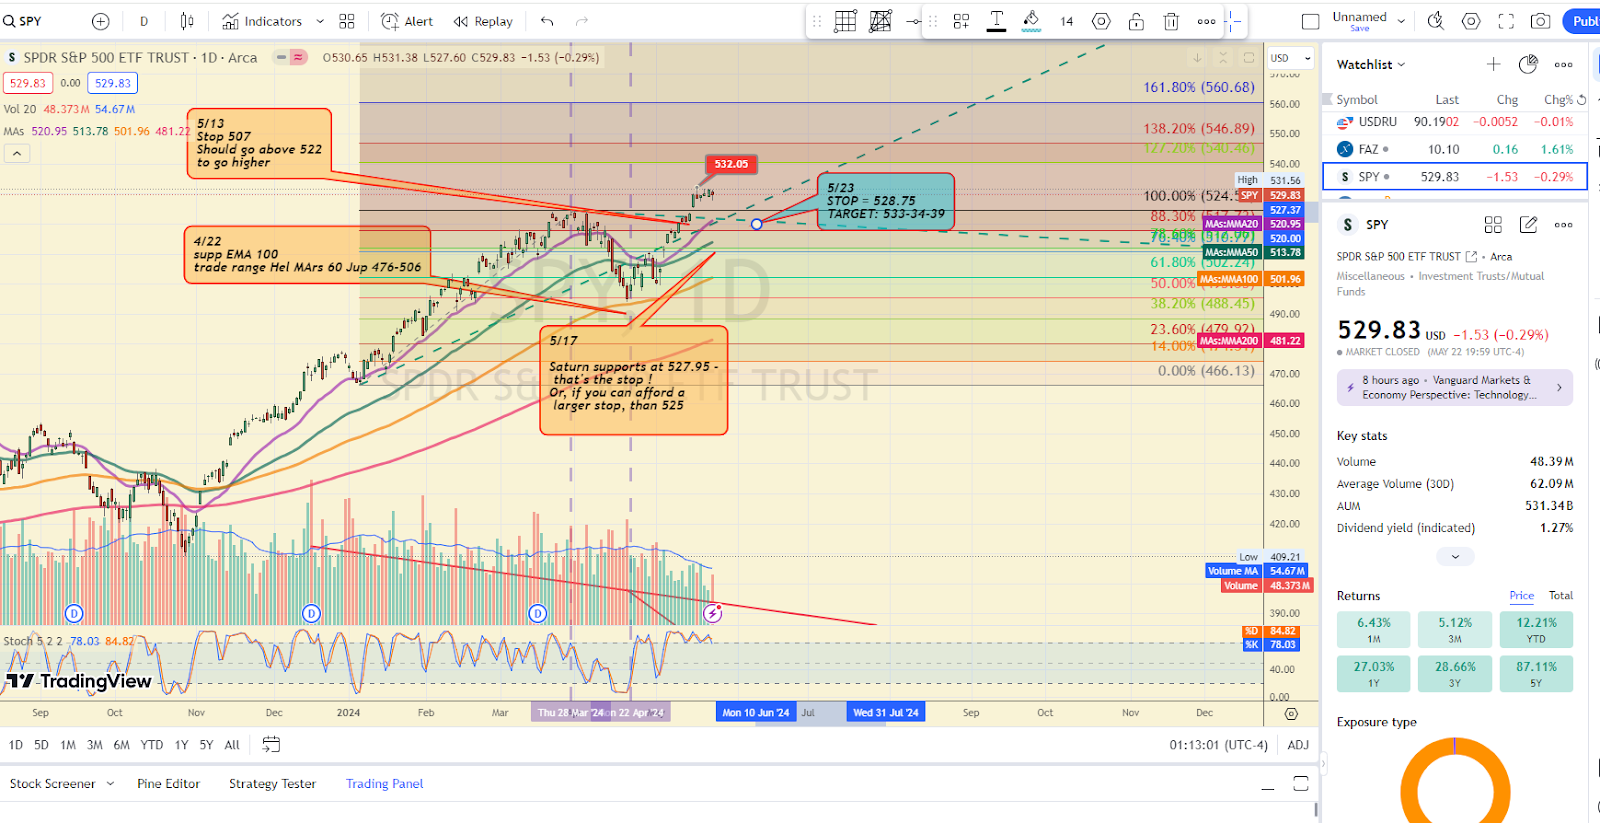Image resolution: width=1600 pixels, height=823 pixels.
Task: Open the candlestick chart style menu
Action: click(187, 21)
